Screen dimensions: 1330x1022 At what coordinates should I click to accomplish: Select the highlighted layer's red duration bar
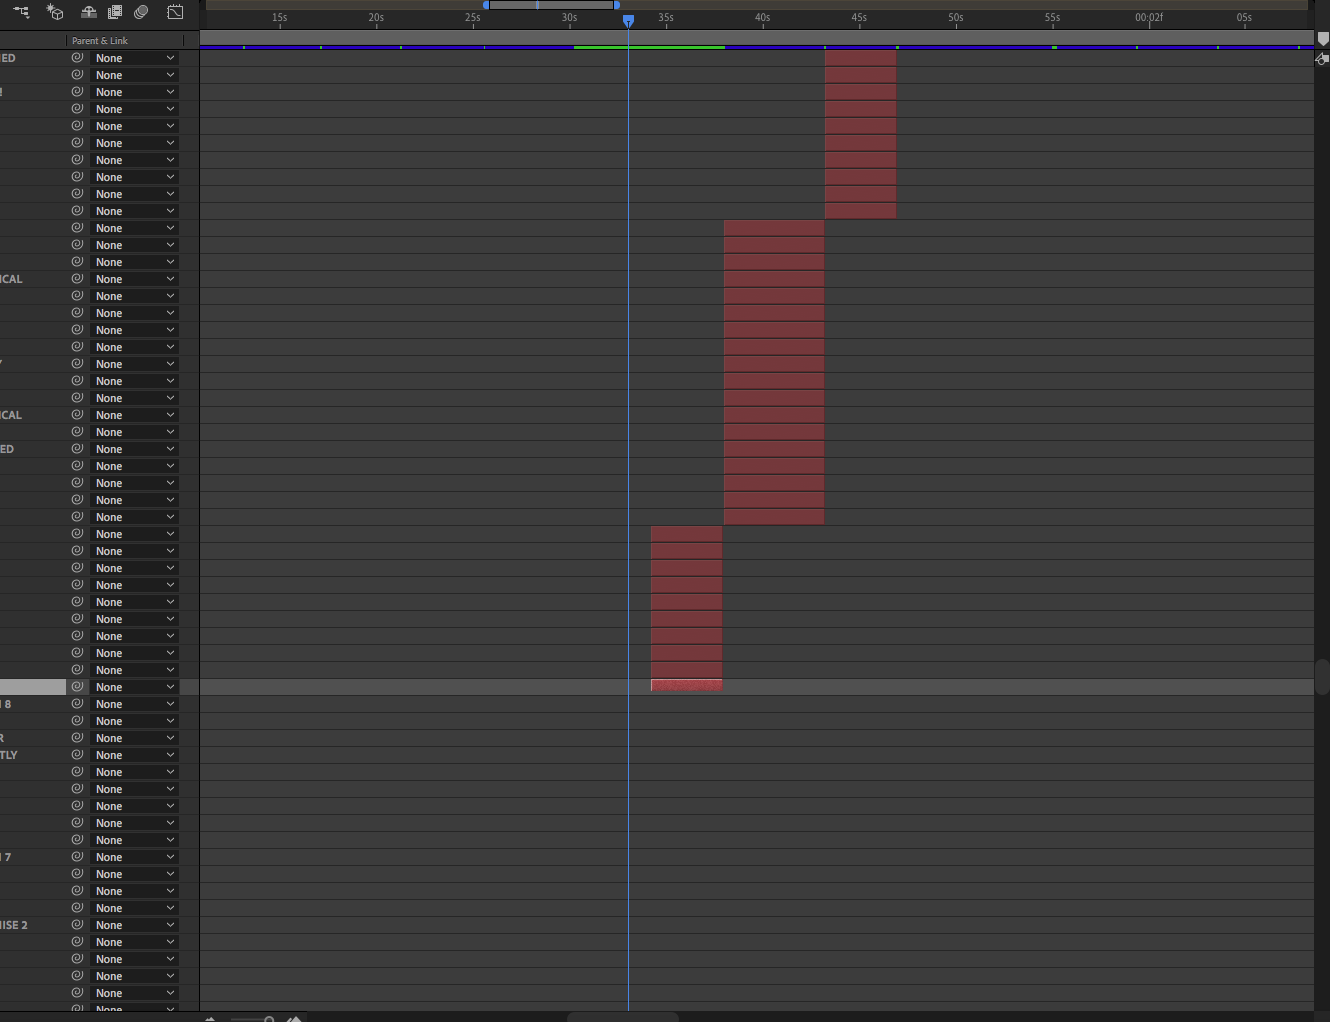686,686
